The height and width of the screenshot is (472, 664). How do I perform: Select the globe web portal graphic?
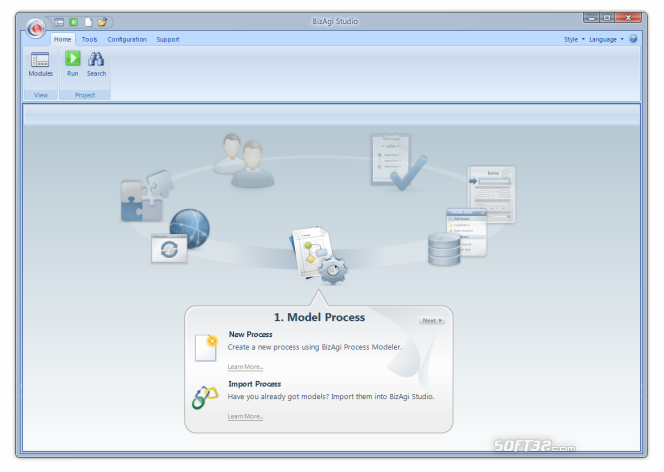[180, 236]
